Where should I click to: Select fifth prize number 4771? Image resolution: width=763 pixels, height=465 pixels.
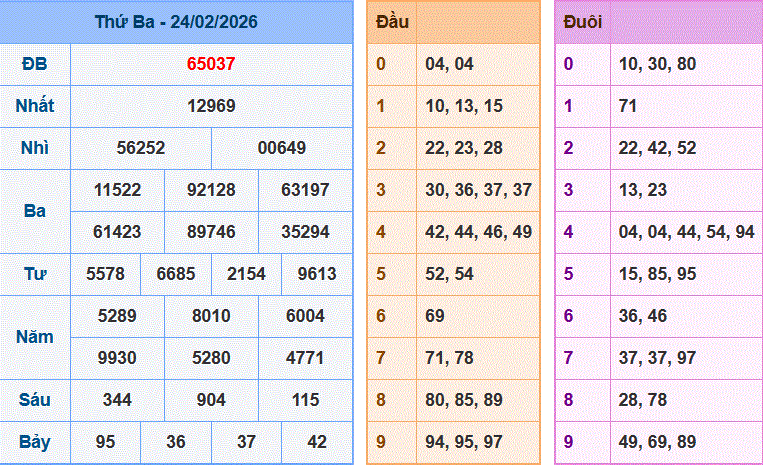(305, 358)
